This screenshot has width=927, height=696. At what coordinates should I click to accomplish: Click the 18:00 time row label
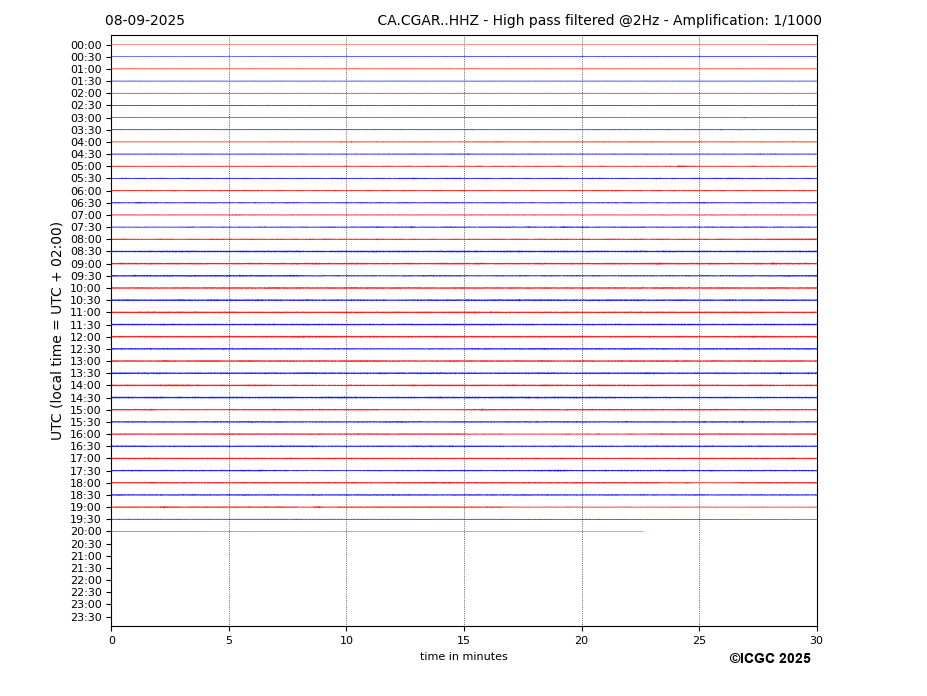[86, 483]
